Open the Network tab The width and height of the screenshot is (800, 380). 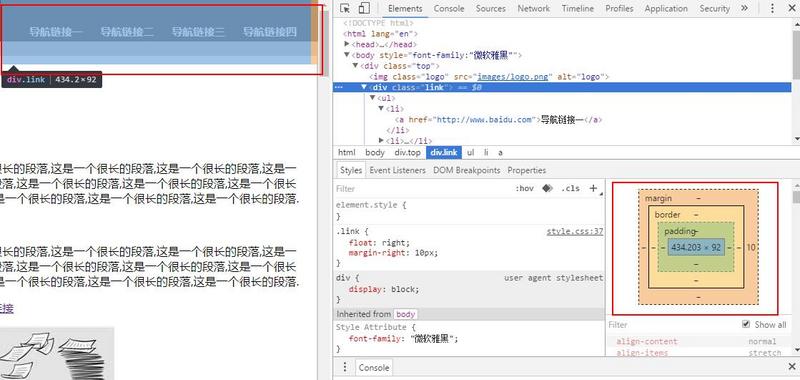click(534, 9)
